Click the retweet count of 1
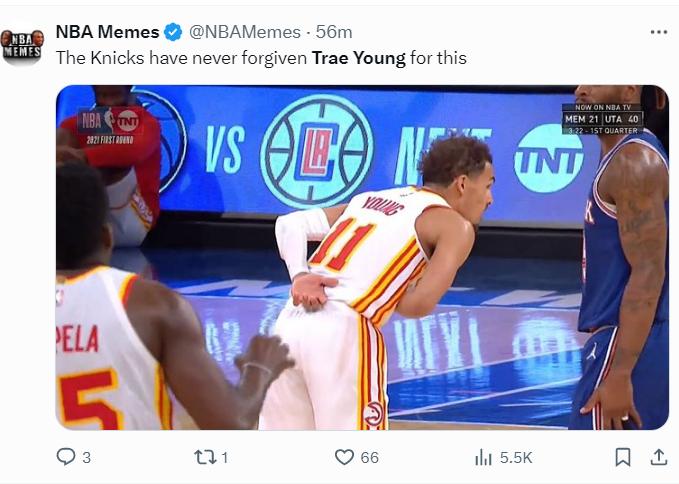Screen dimensions: 679x484 coord(225,458)
